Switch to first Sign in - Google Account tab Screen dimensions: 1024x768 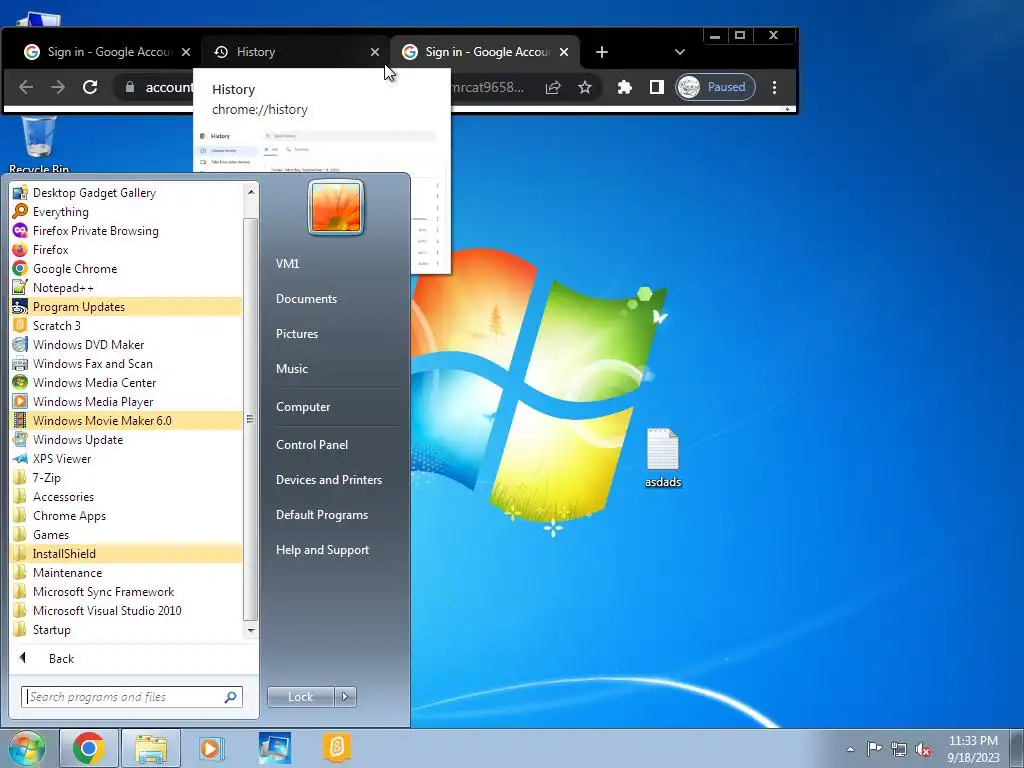(x=104, y=52)
